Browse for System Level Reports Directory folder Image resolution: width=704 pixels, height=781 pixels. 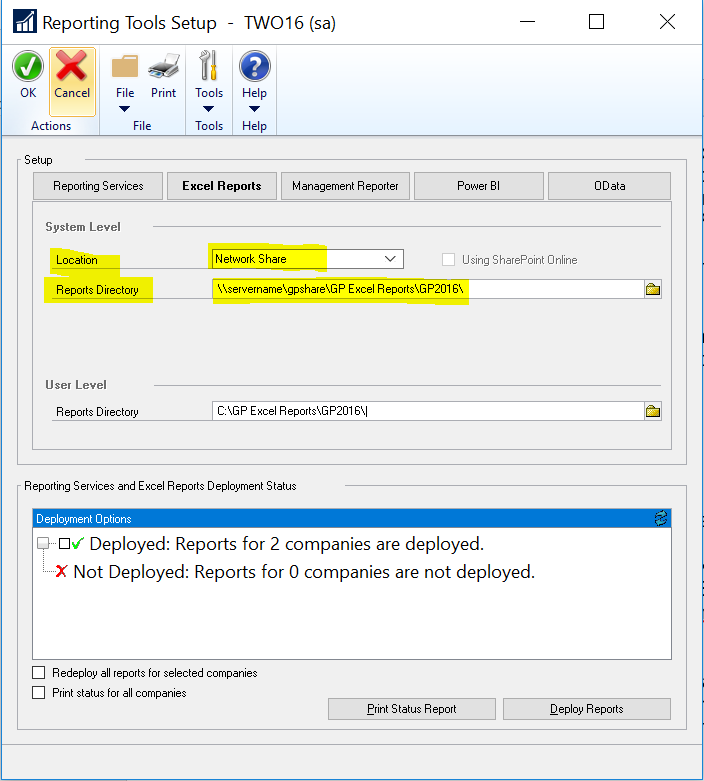tap(652, 289)
